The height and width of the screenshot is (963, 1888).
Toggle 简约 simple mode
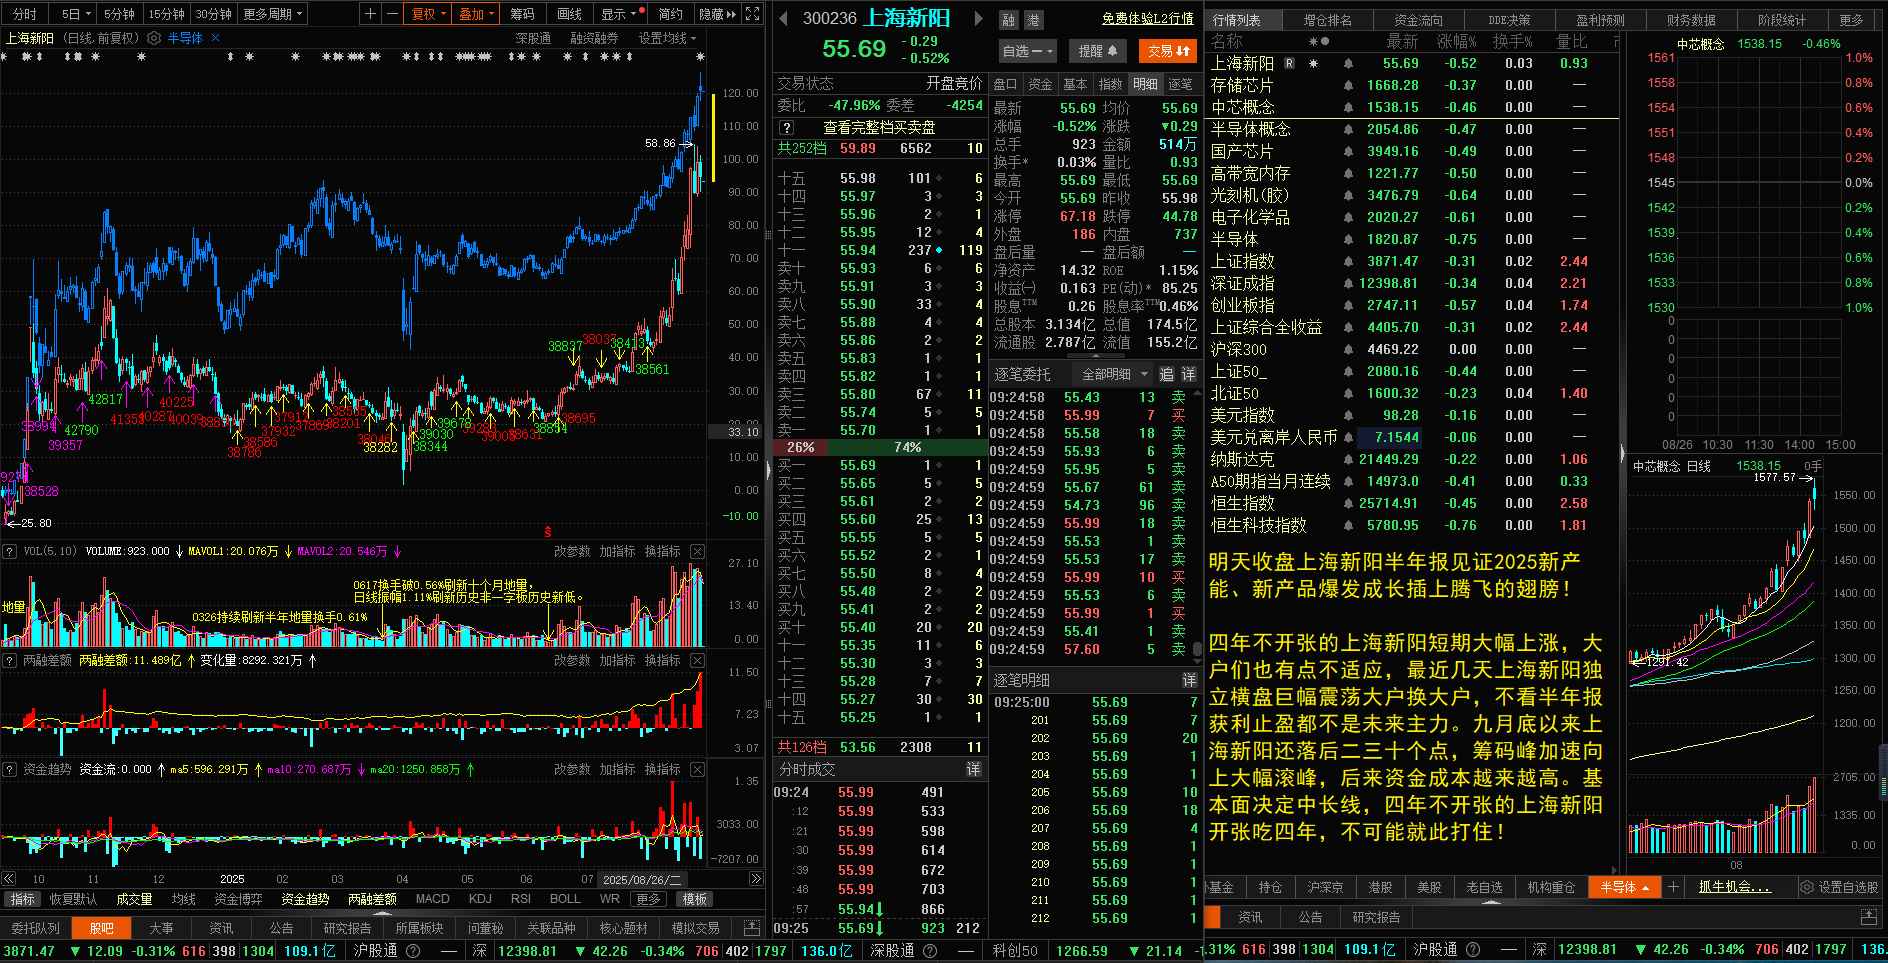click(x=671, y=14)
